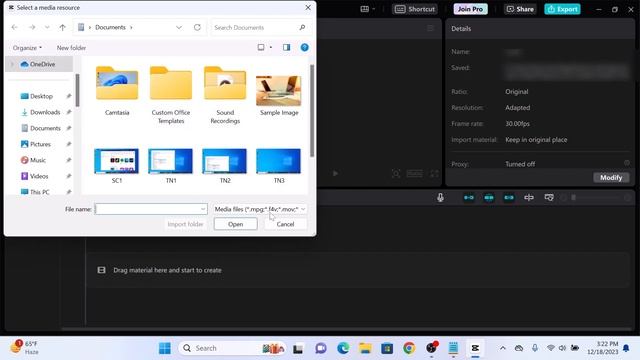Screen dimensions: 640x360
Task: Click the Forward arrow in file dialog
Action: [32, 27]
